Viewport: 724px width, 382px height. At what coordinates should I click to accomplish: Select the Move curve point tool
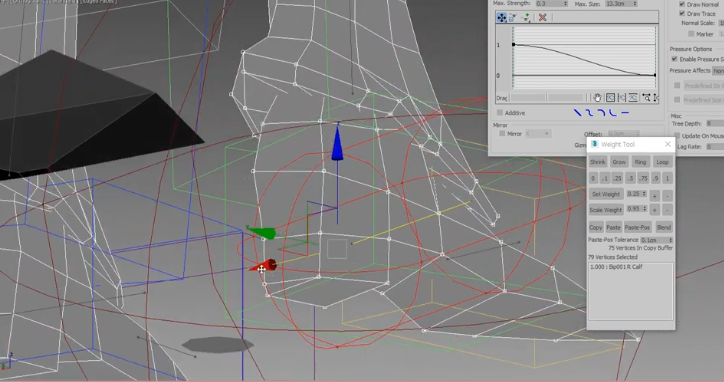pos(501,18)
